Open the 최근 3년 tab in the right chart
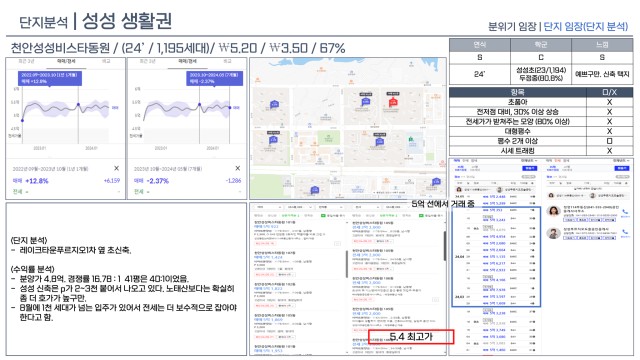Viewport: 640px width, 360px height. click(x=147, y=62)
